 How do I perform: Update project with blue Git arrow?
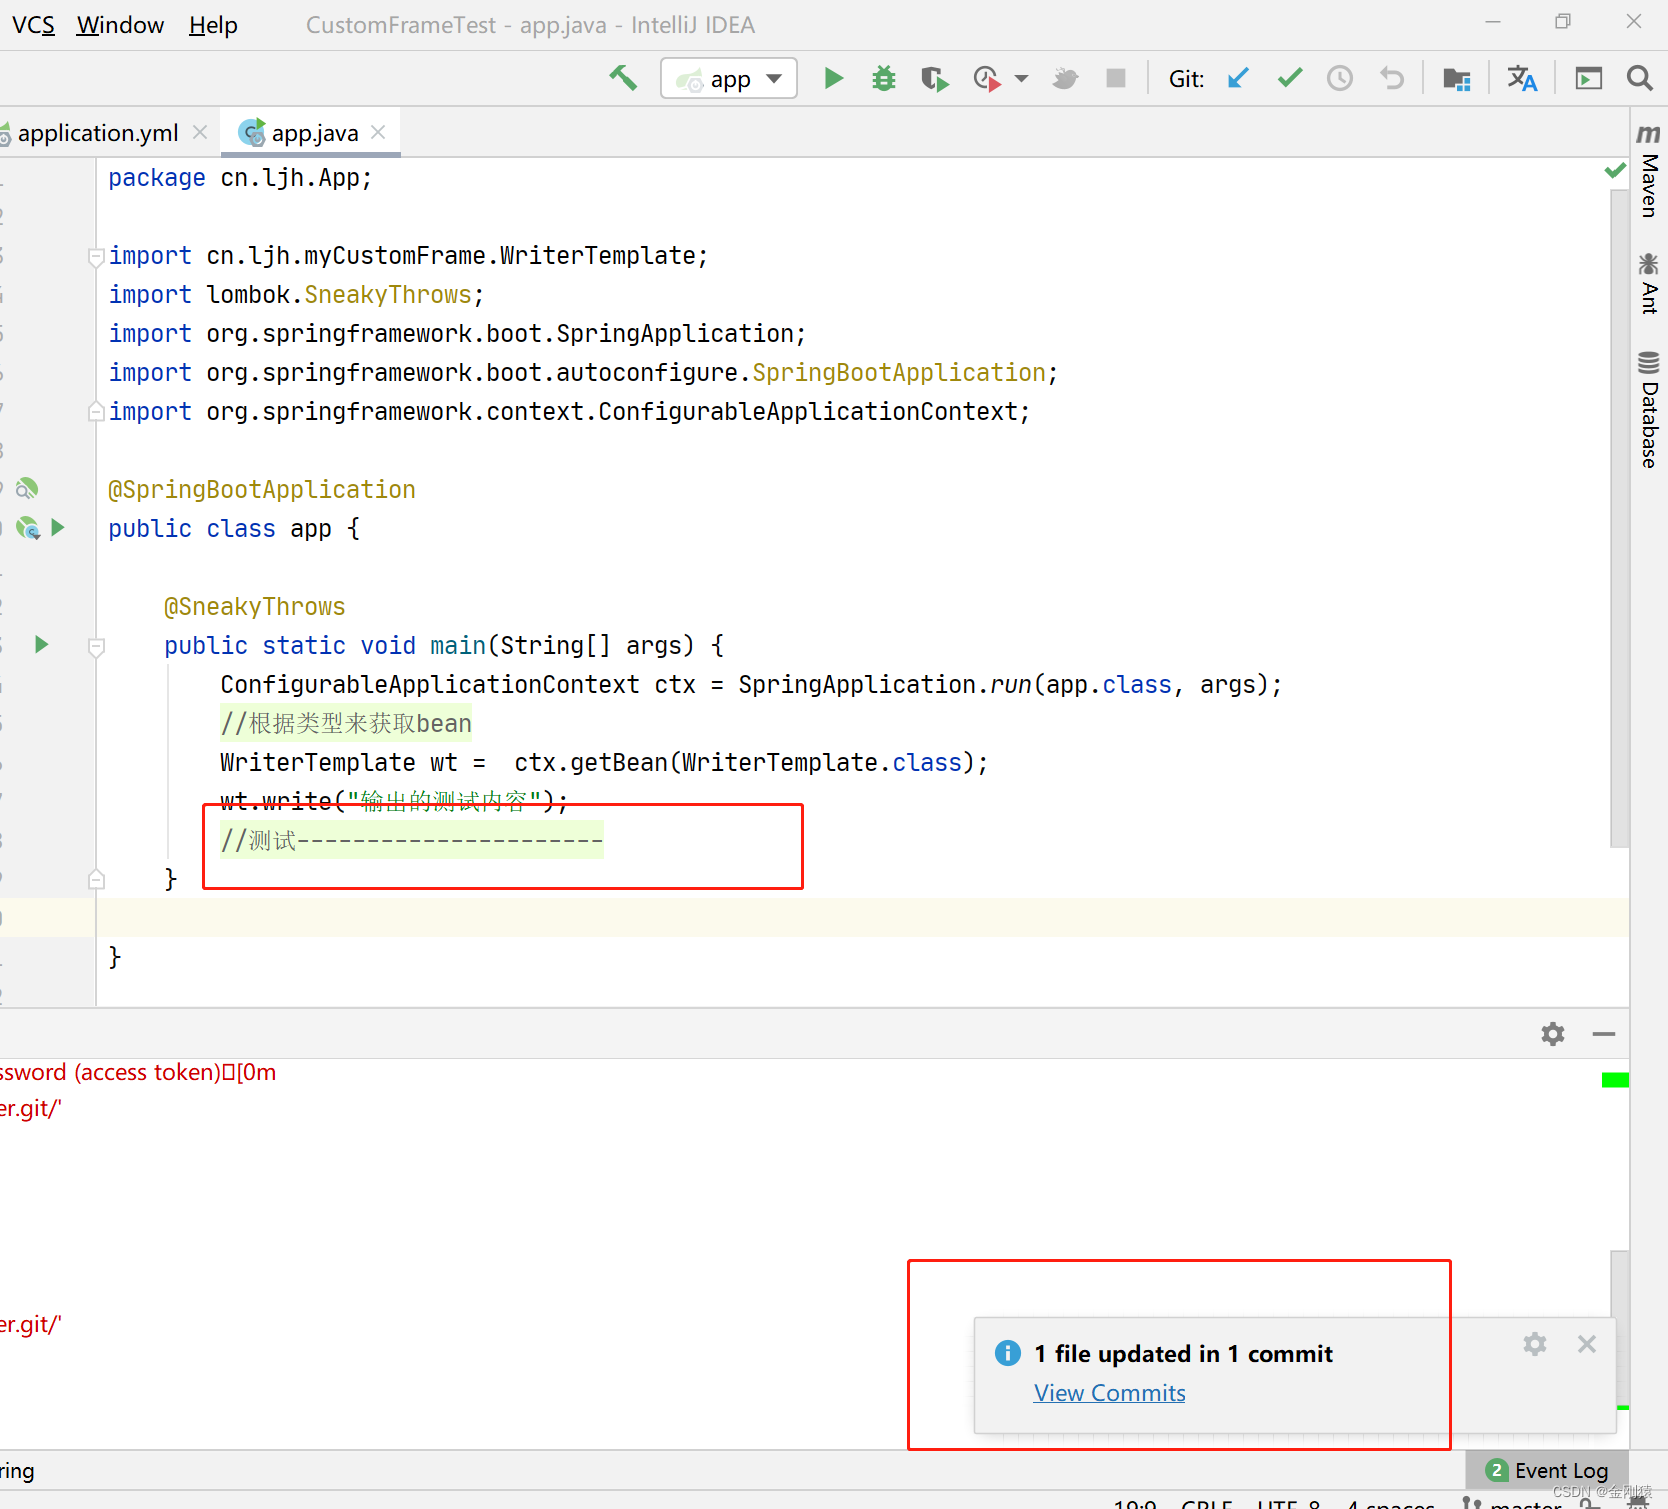coord(1238,78)
